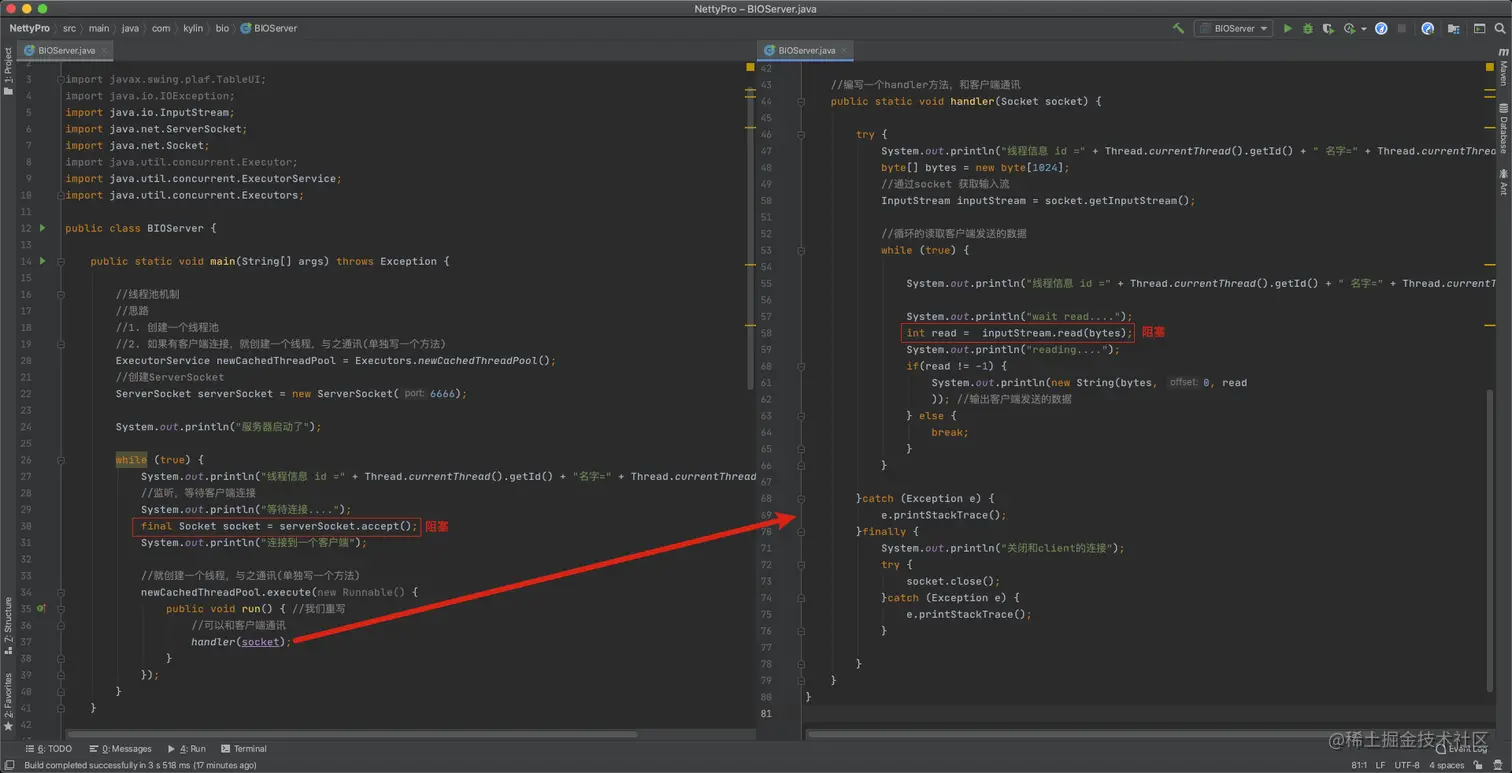Close the right BIOServer.java tab
Viewport: 1512px width, 773px height.
click(x=845, y=50)
